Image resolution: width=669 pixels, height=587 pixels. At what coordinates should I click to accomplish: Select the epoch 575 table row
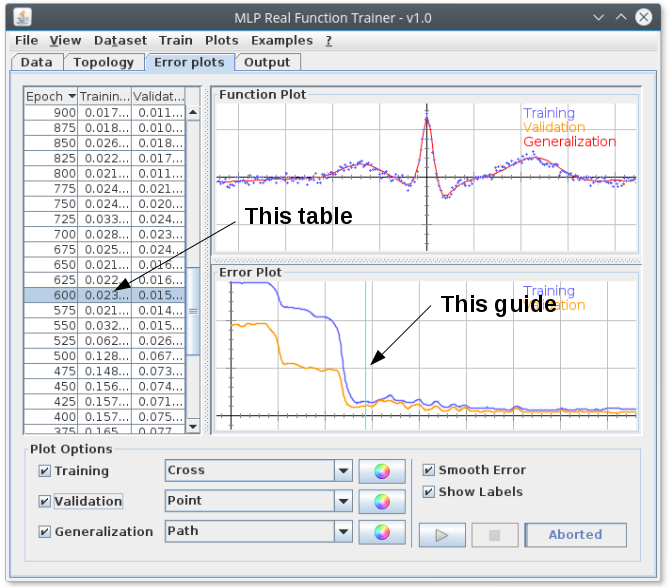(x=105, y=311)
